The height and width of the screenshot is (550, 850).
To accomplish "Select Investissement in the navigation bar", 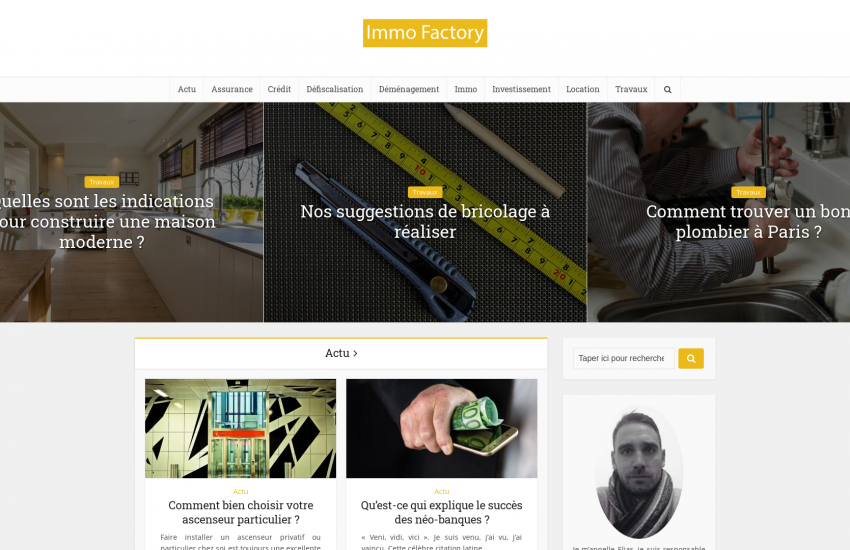I will (x=521, y=89).
